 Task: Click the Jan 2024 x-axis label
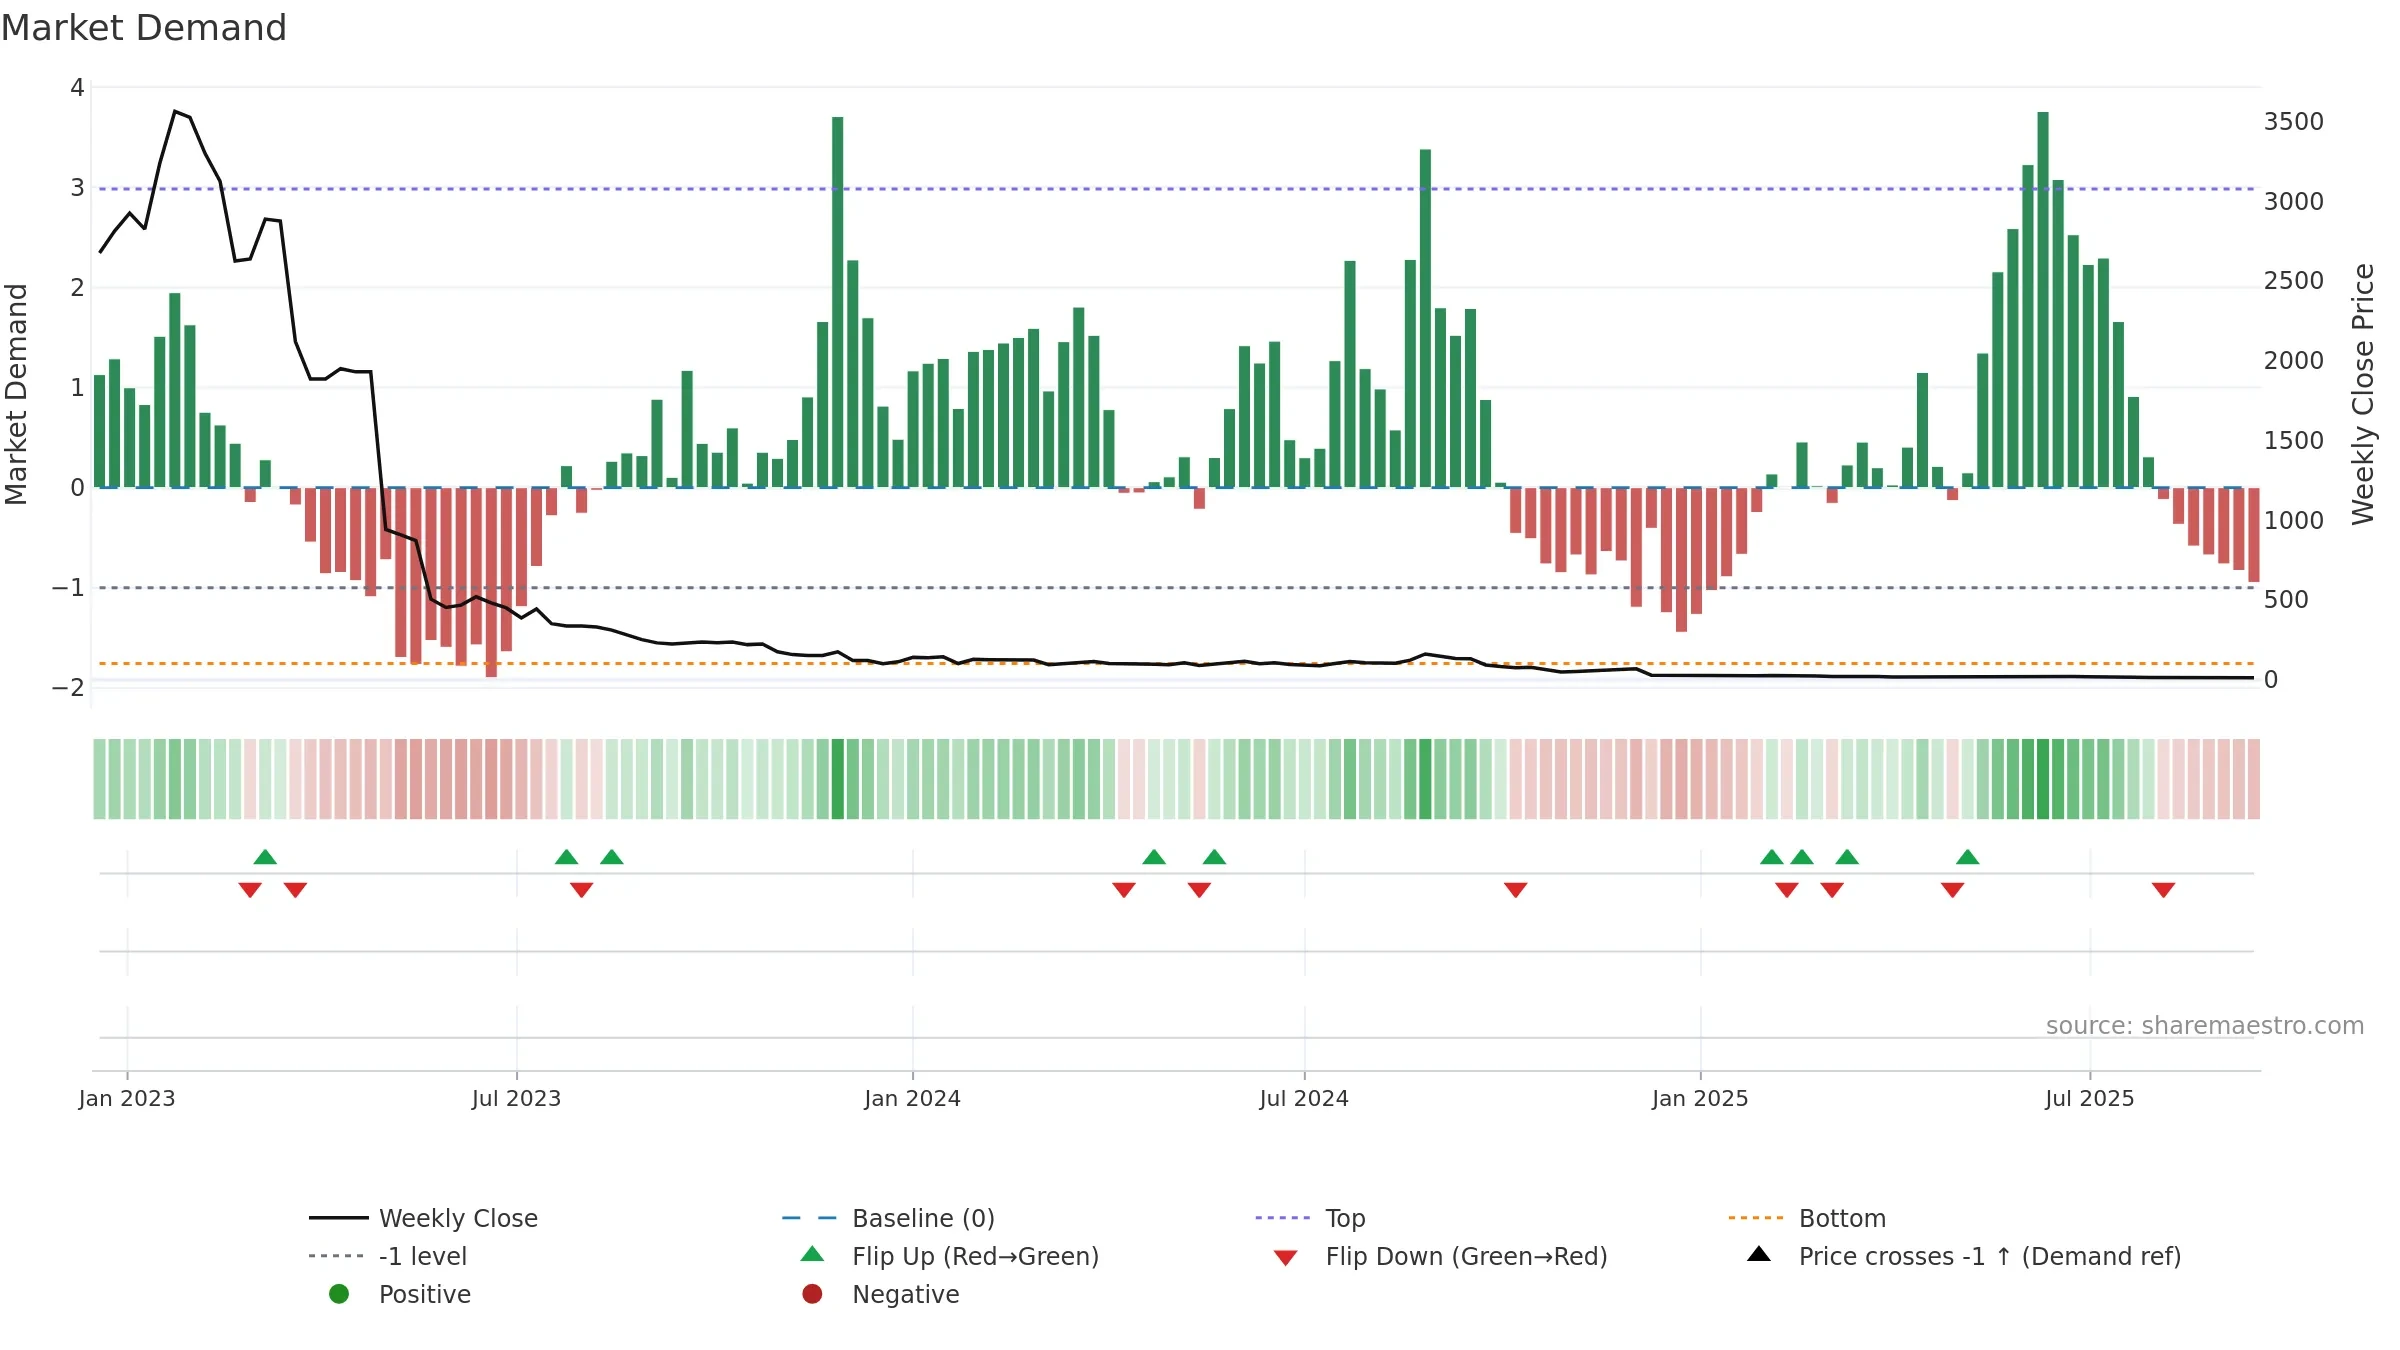912,1098
